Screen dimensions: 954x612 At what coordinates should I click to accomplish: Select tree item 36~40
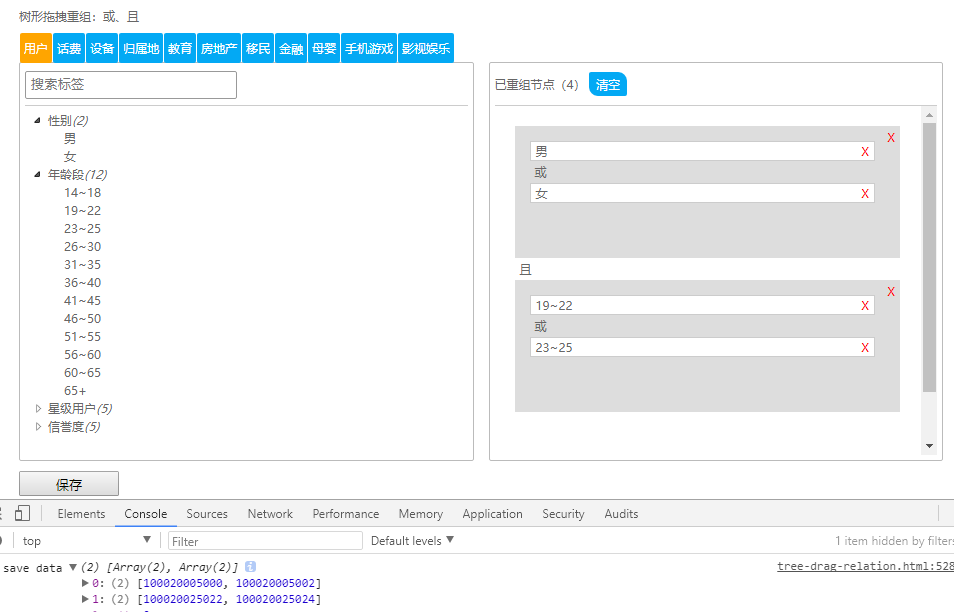pyautogui.click(x=83, y=283)
